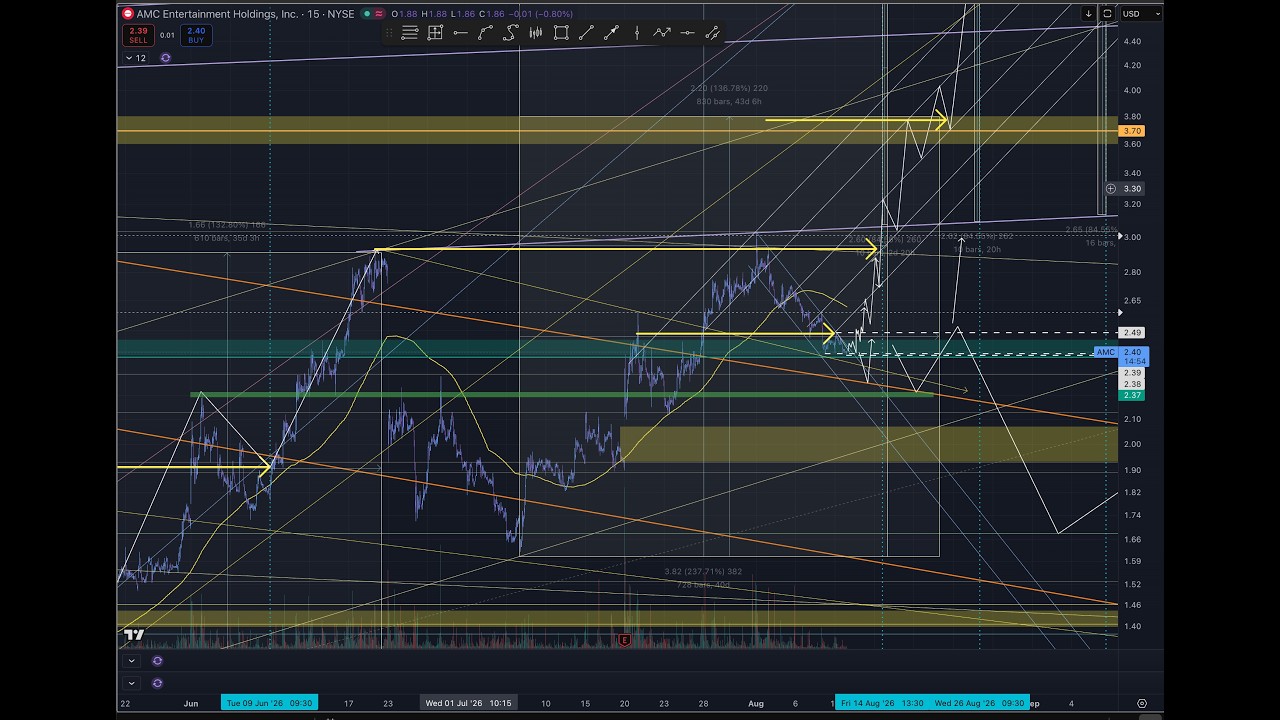Click the Wed 26 Aug '26 09:30 time label
The height and width of the screenshot is (720, 1280).
[979, 703]
